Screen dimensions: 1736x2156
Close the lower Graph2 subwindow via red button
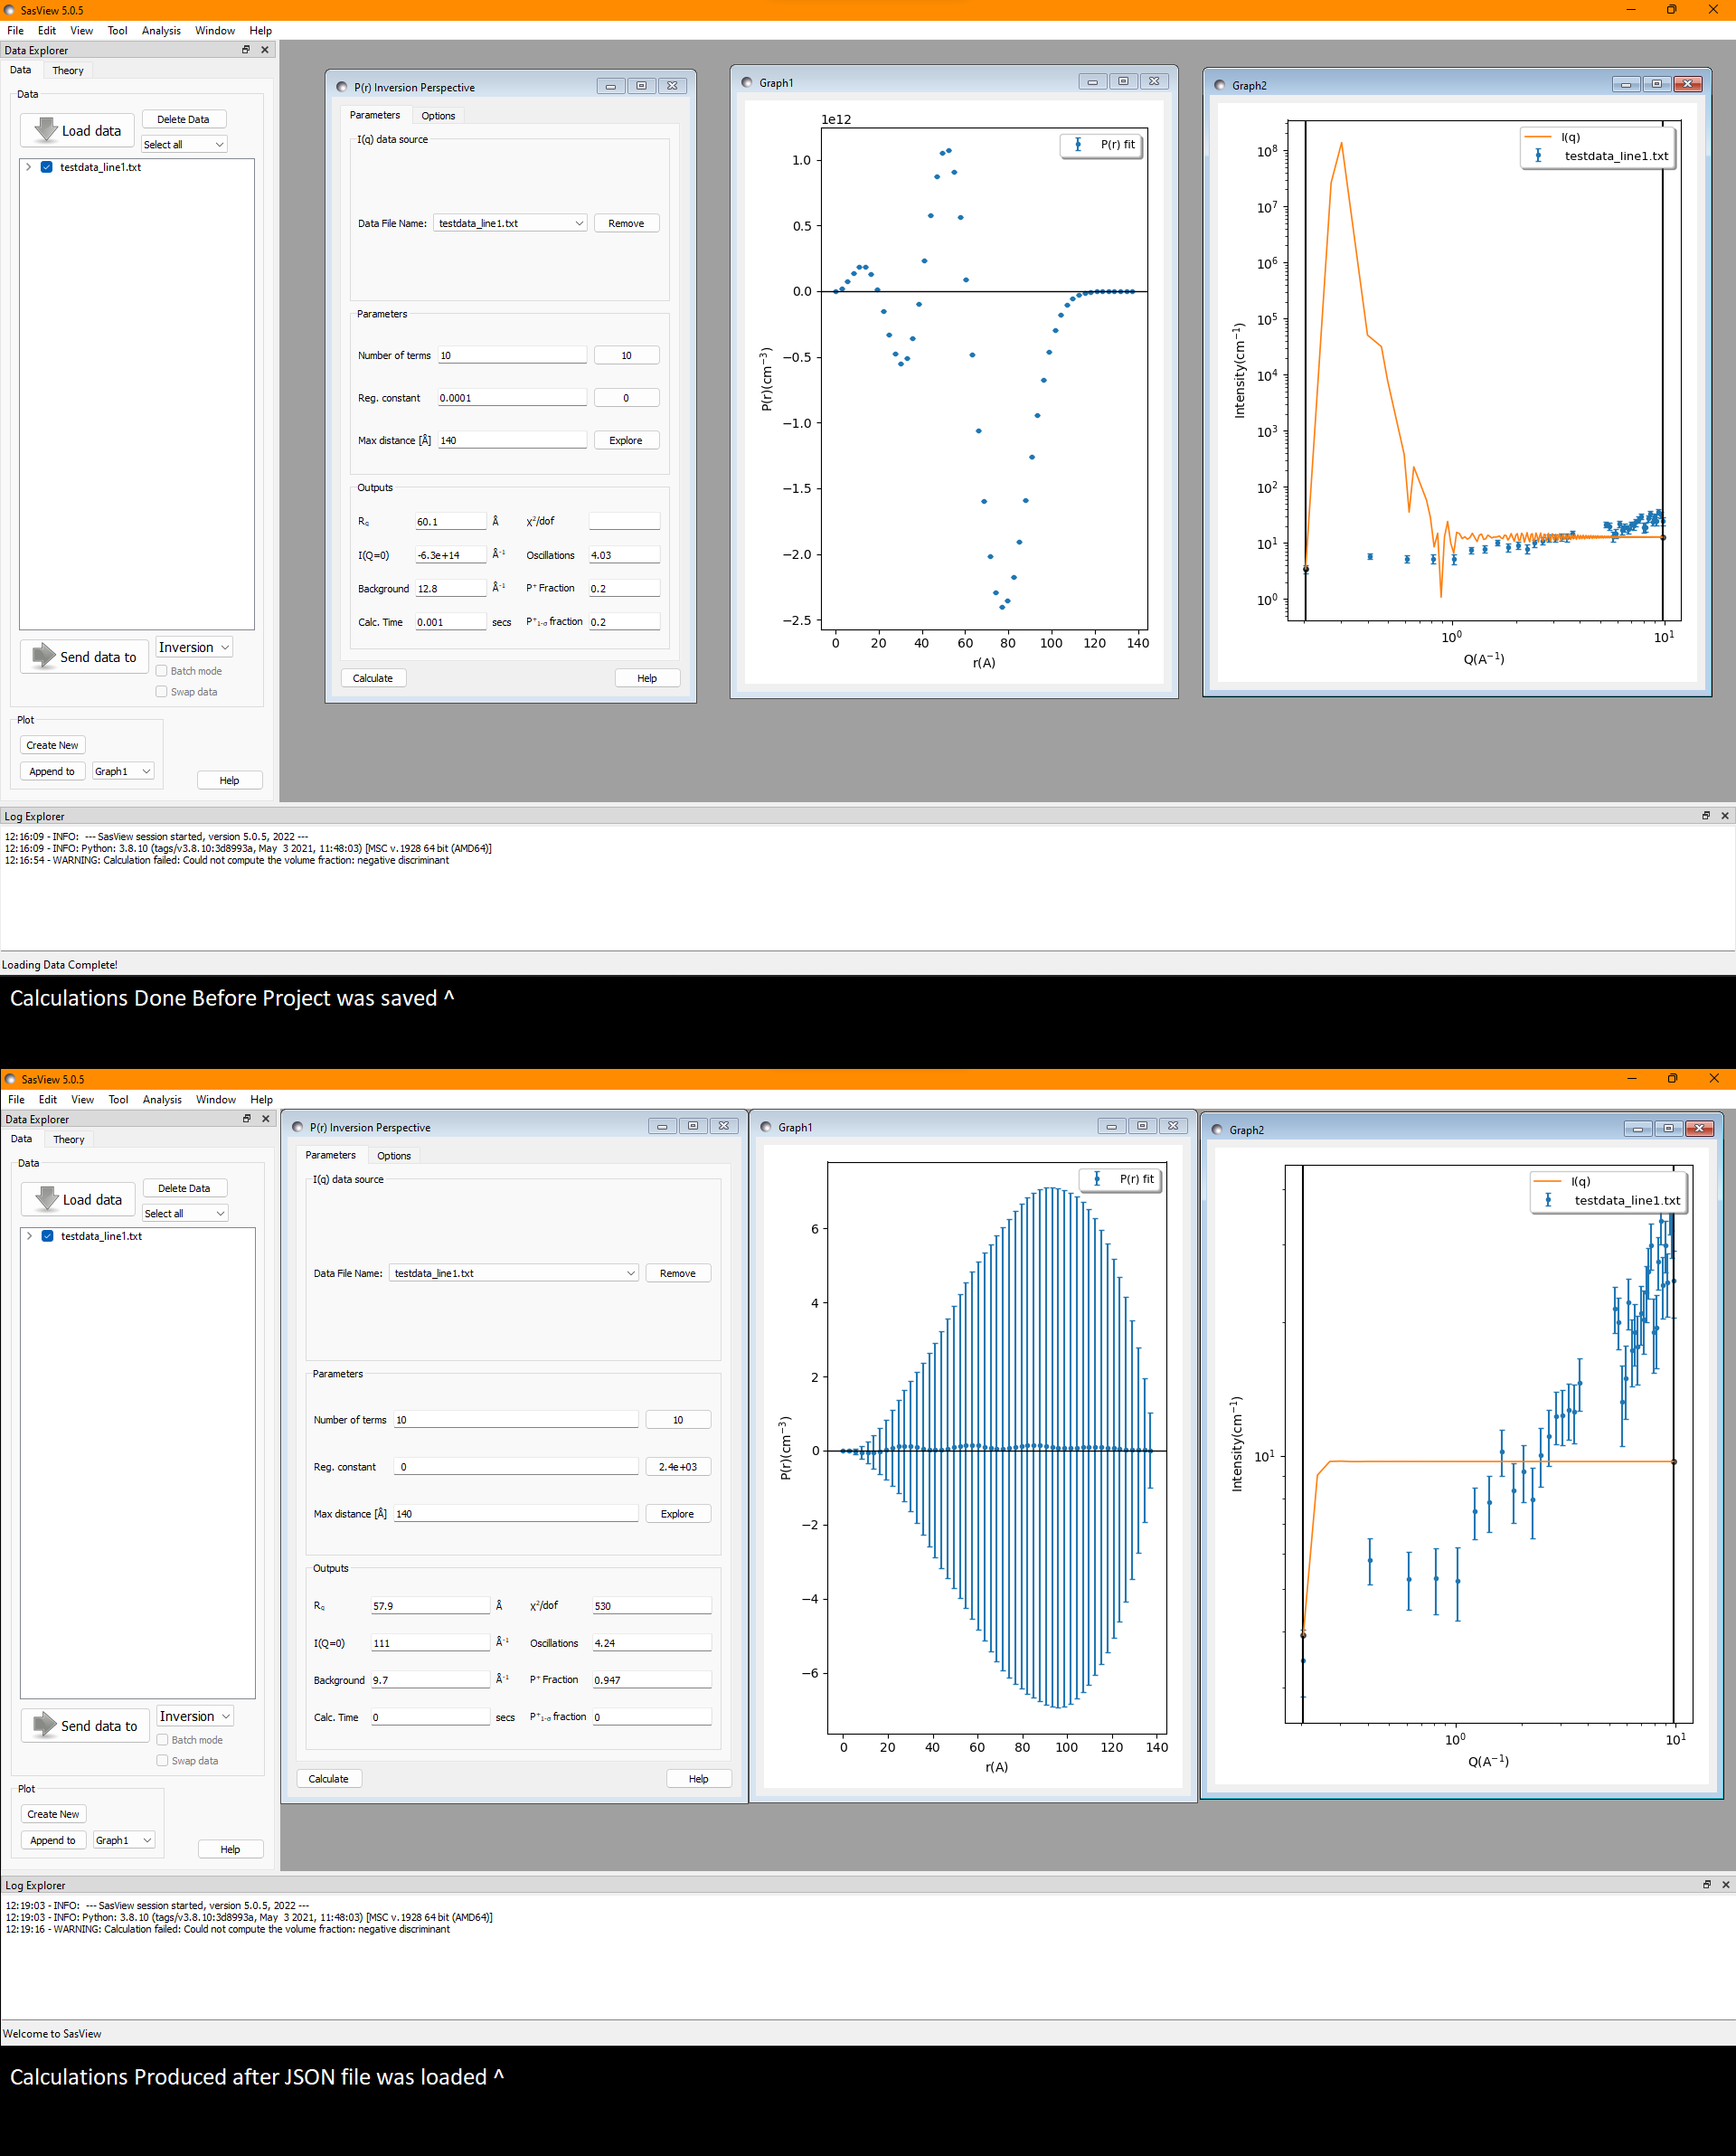coord(1699,1129)
